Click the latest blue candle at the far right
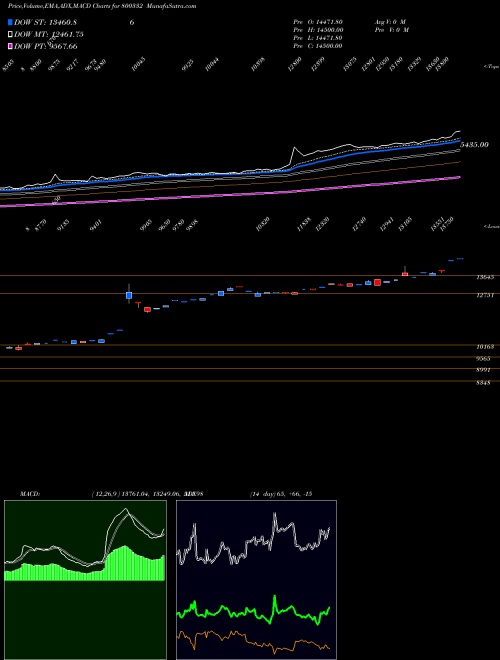The height and width of the screenshot is (660, 500). [x=460, y=258]
